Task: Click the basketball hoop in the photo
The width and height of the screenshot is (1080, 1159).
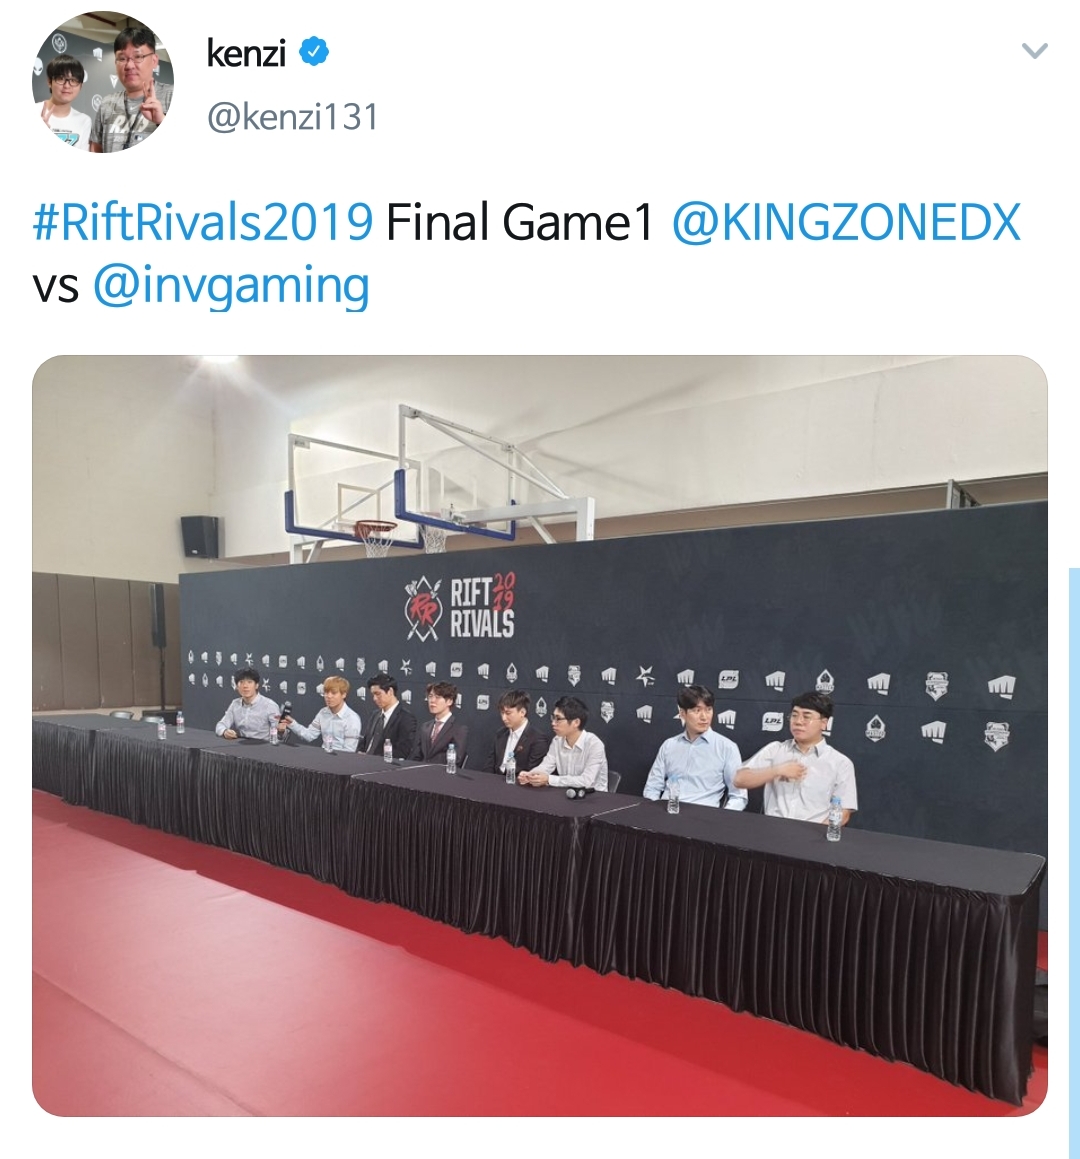Action: (378, 538)
